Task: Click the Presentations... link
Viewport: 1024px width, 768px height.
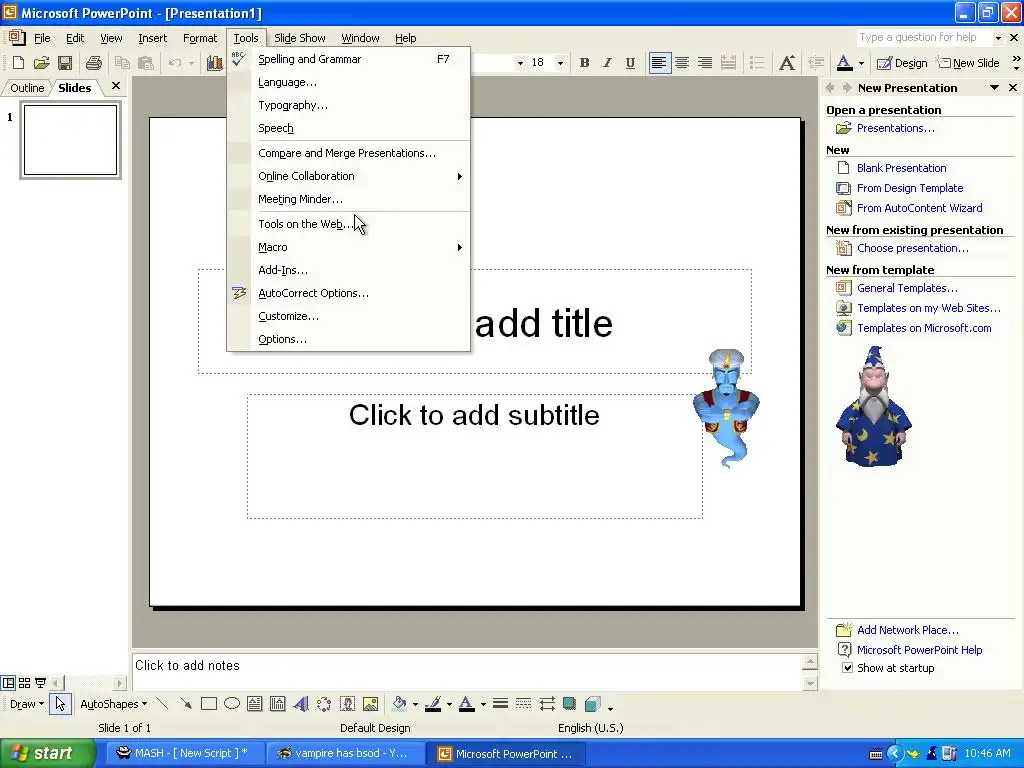Action: pos(895,128)
